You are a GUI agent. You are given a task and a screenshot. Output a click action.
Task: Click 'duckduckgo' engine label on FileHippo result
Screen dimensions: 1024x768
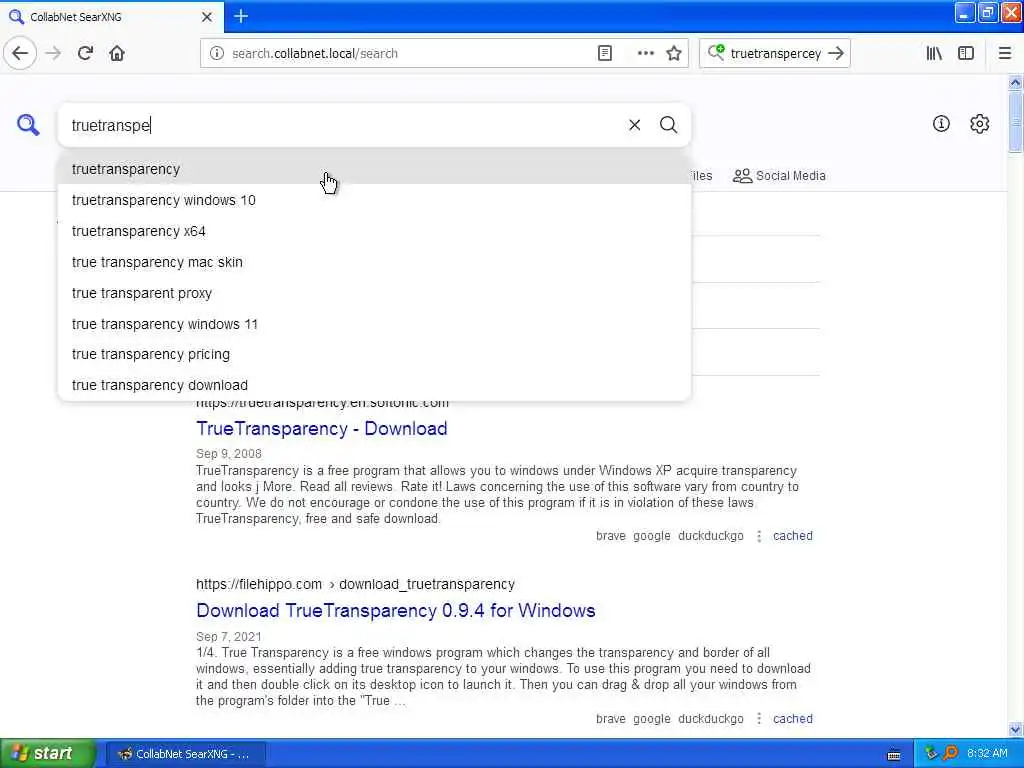711,718
